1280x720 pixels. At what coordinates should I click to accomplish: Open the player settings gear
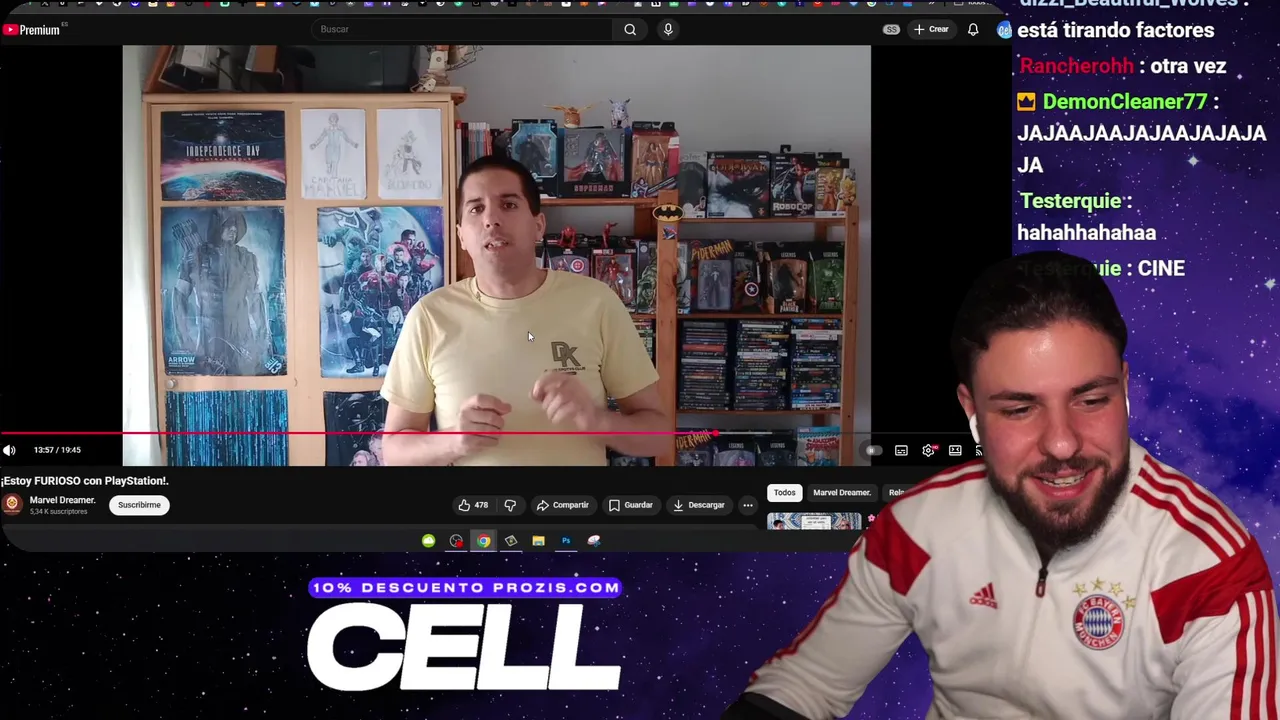tap(928, 451)
